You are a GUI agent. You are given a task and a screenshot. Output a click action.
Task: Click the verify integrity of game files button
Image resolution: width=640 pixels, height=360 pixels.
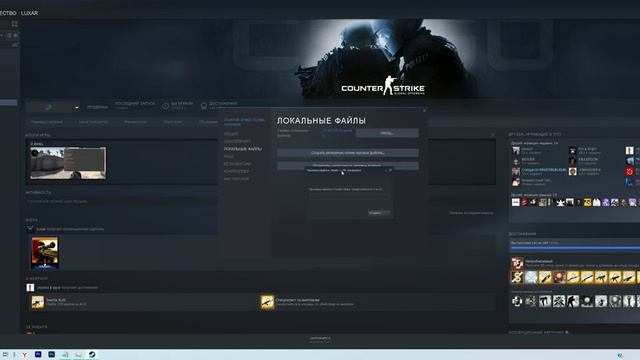point(348,165)
